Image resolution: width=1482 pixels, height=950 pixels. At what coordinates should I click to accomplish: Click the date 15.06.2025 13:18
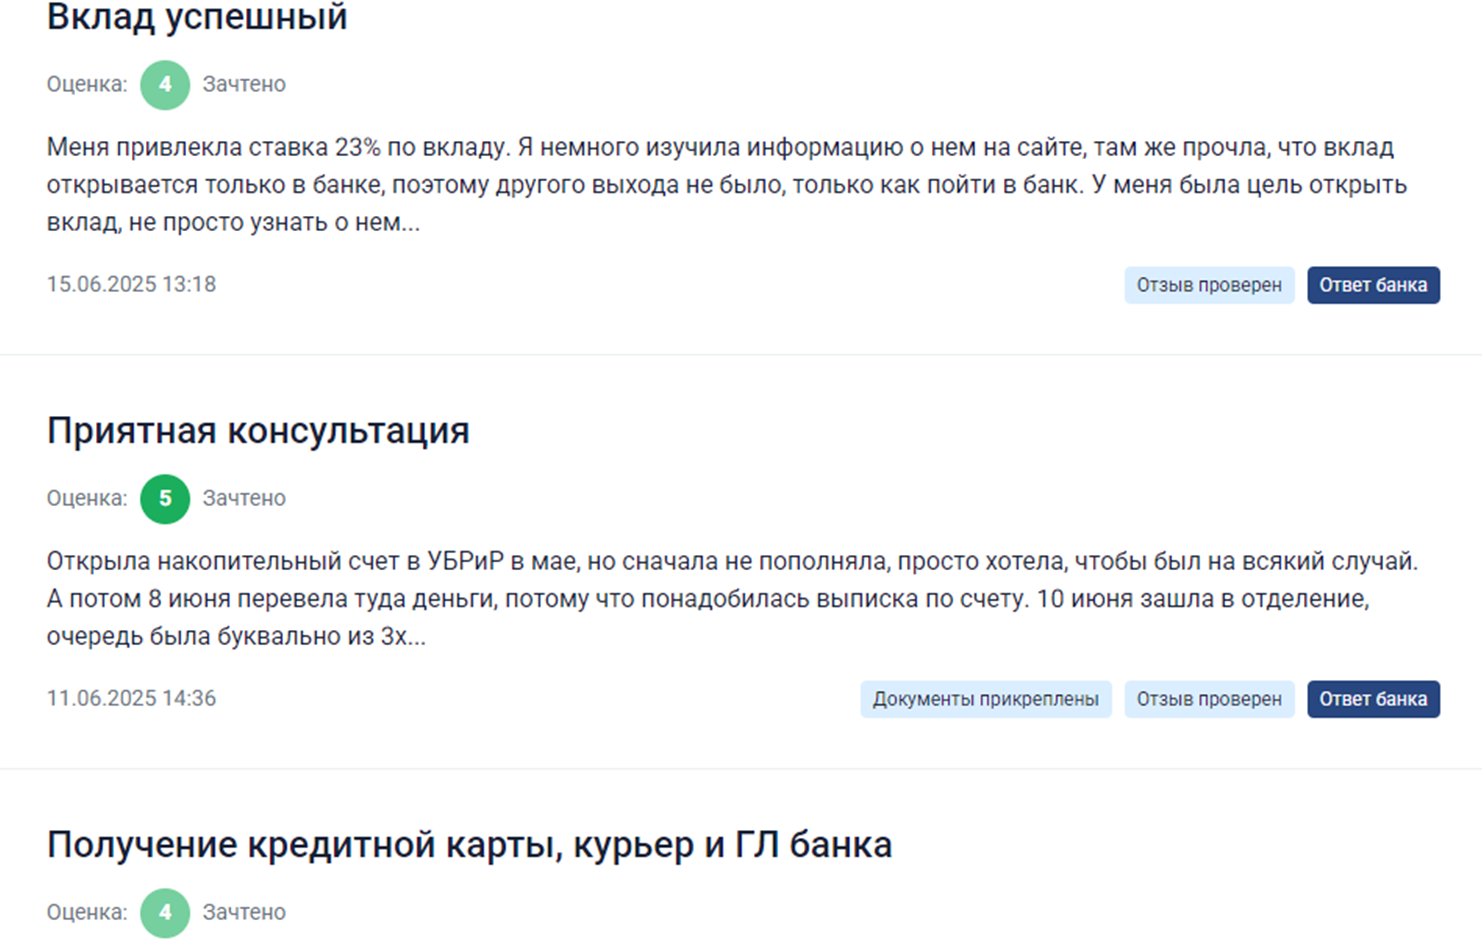(x=131, y=285)
